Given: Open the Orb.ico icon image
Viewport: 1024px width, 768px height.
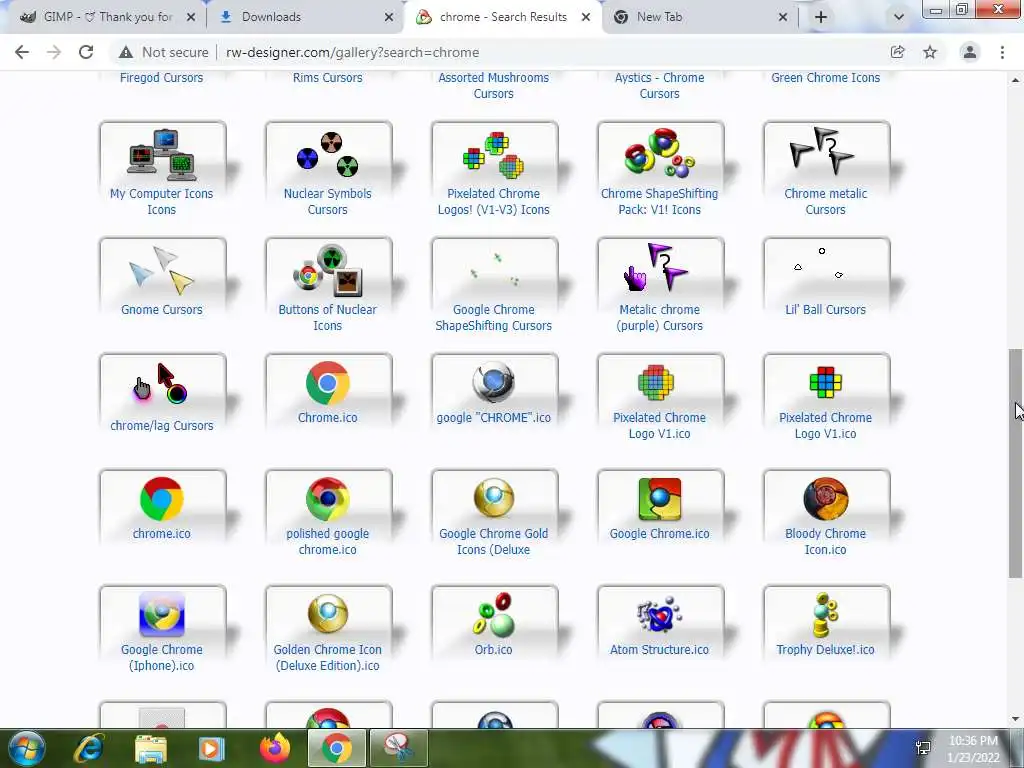Looking at the screenshot, I should click(494, 615).
